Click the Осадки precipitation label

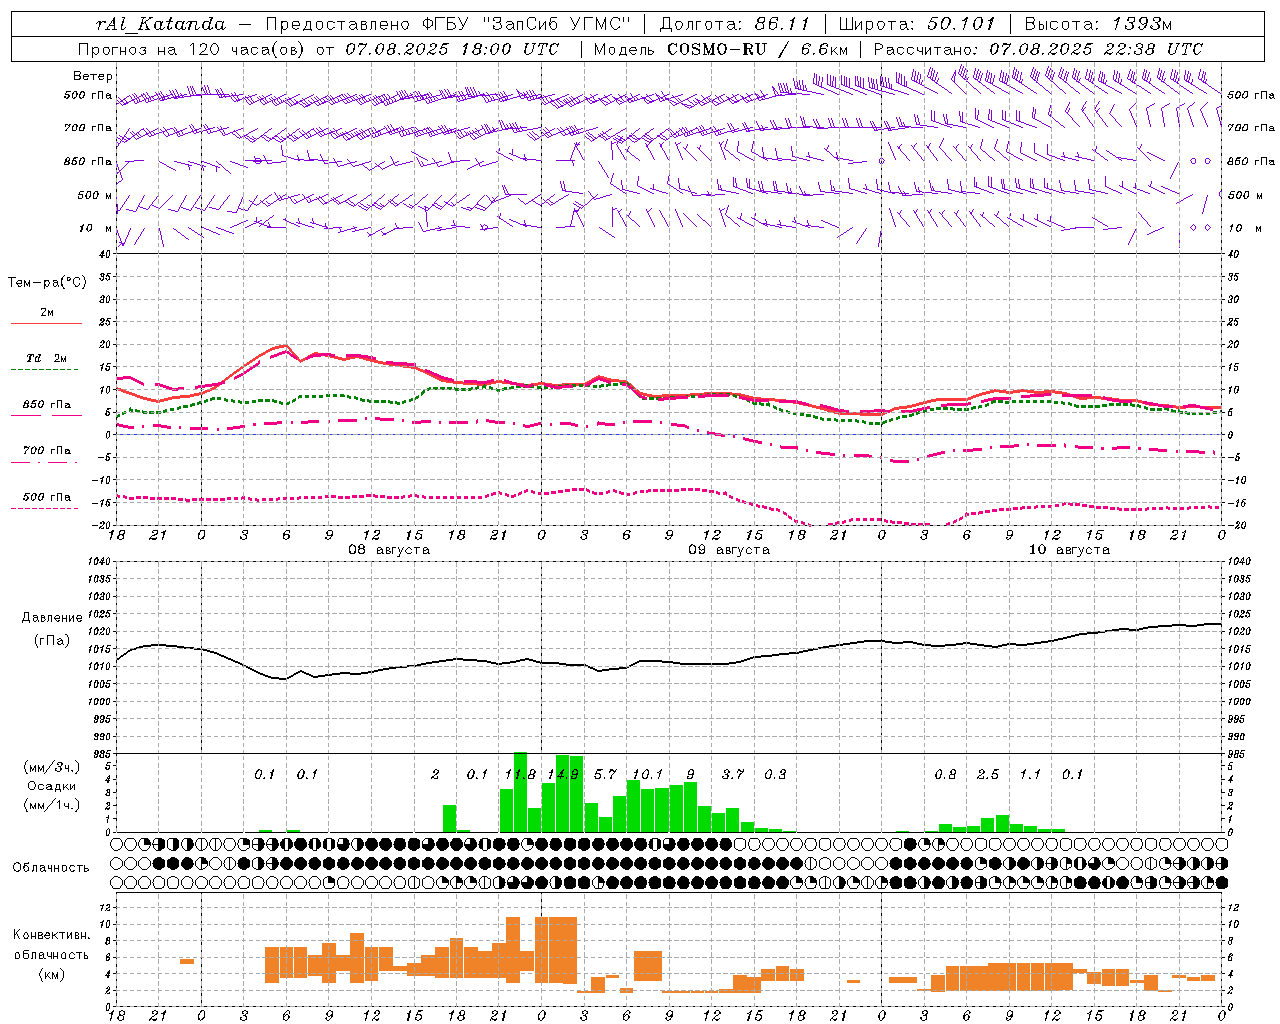52,786
